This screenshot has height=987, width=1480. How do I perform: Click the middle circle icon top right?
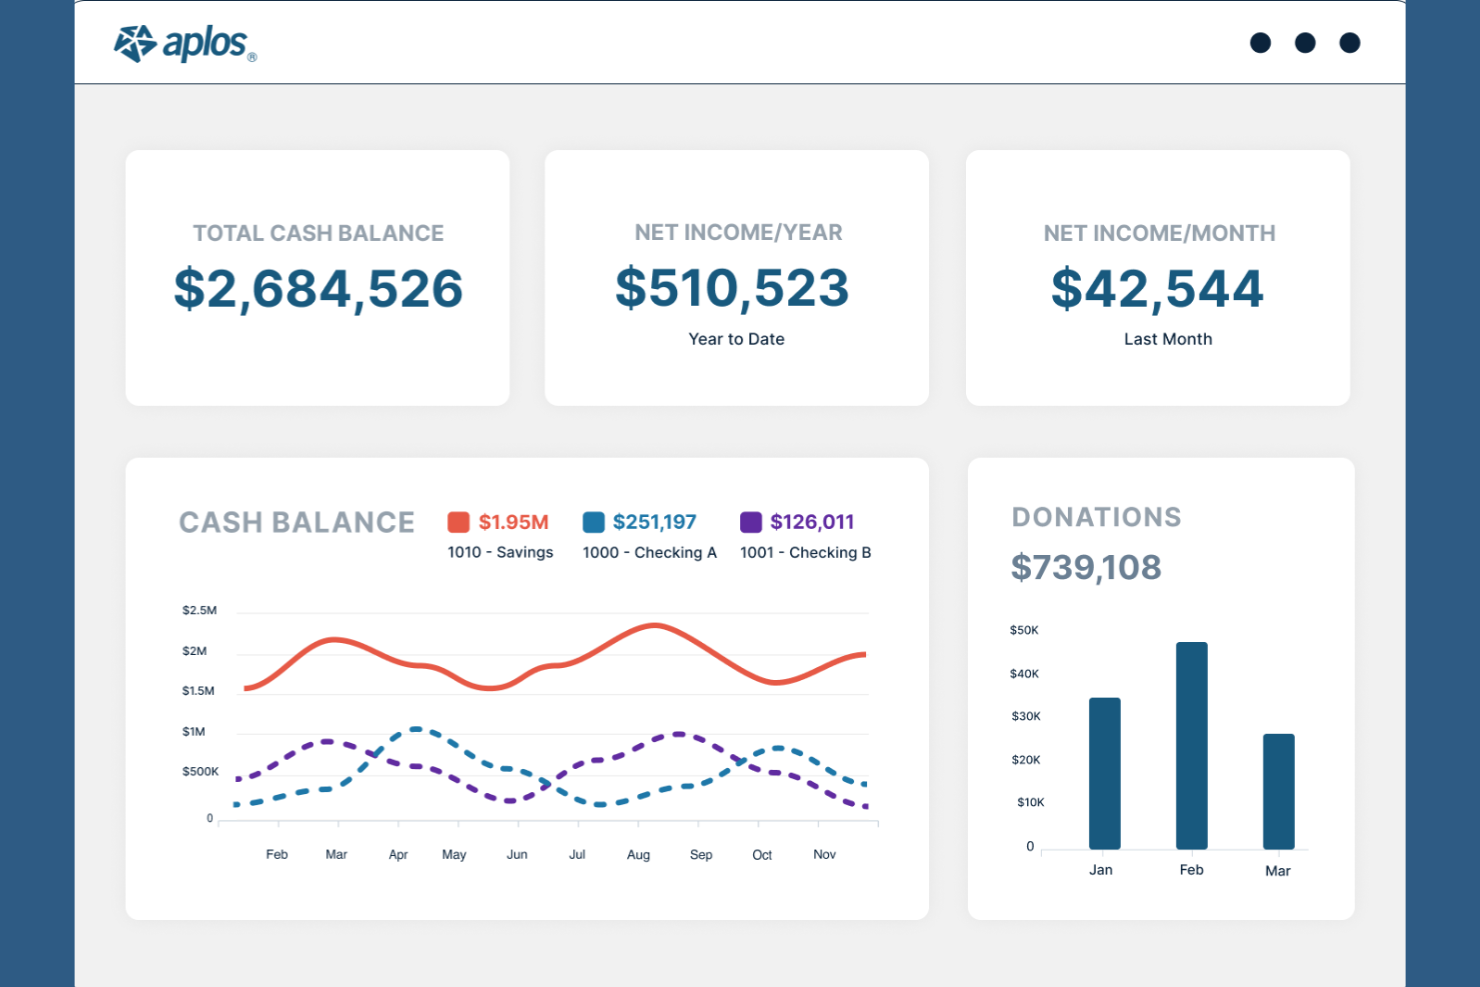(x=1305, y=43)
